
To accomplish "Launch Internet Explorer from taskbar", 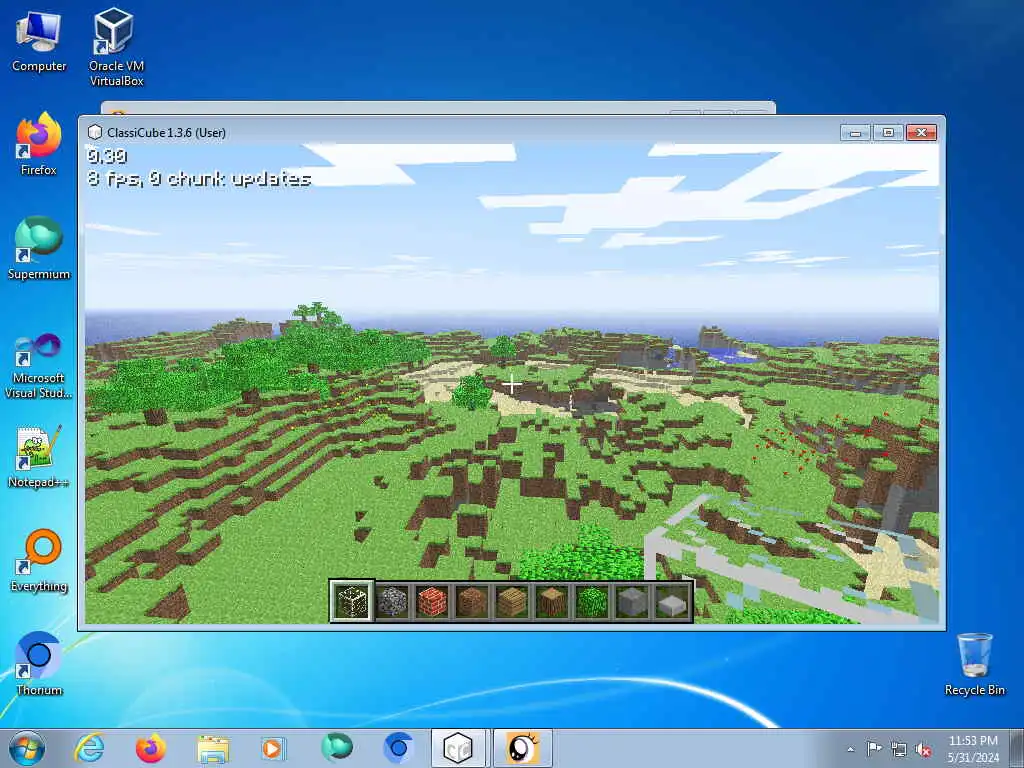I will [89, 748].
